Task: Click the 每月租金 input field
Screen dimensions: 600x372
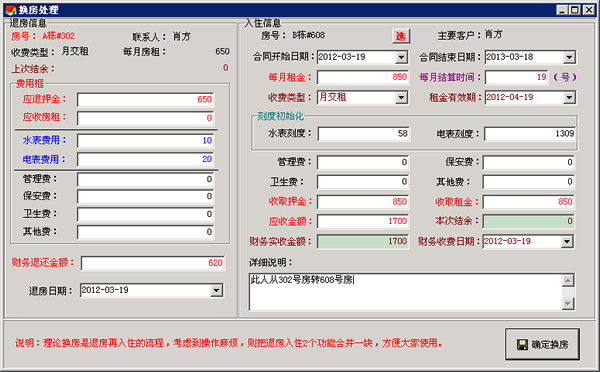Action: click(x=363, y=77)
